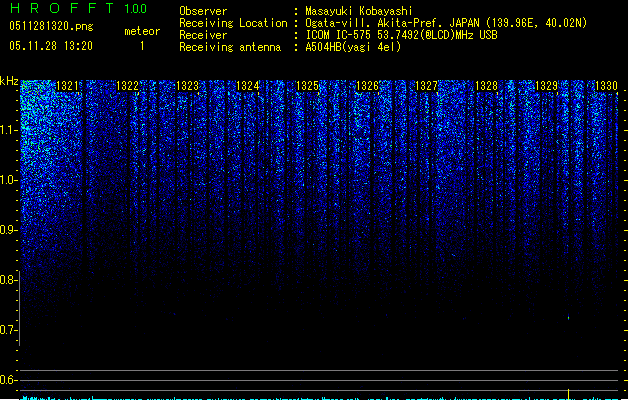629x400 pixels.
Task: Click the 1322 time marker
Action: click(128, 85)
